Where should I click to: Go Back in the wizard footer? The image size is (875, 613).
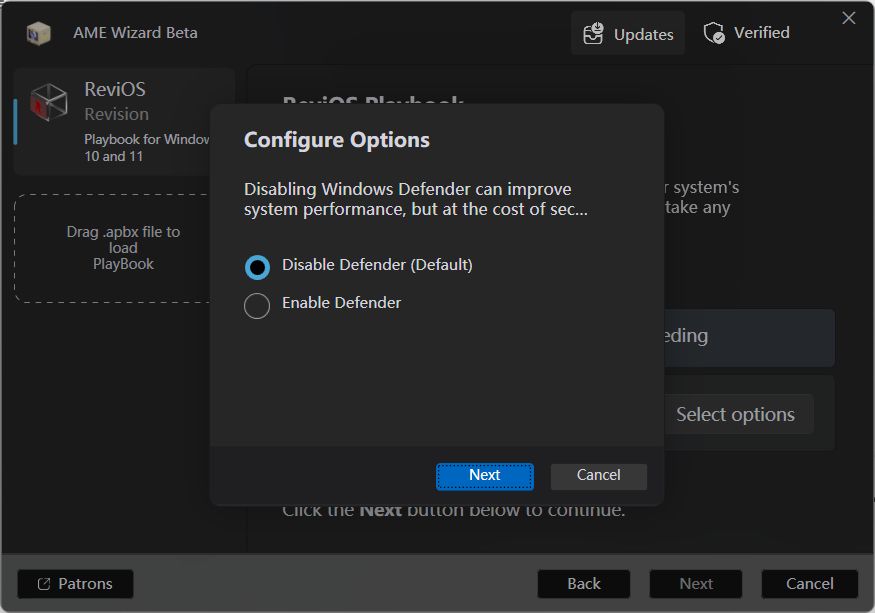click(x=584, y=584)
